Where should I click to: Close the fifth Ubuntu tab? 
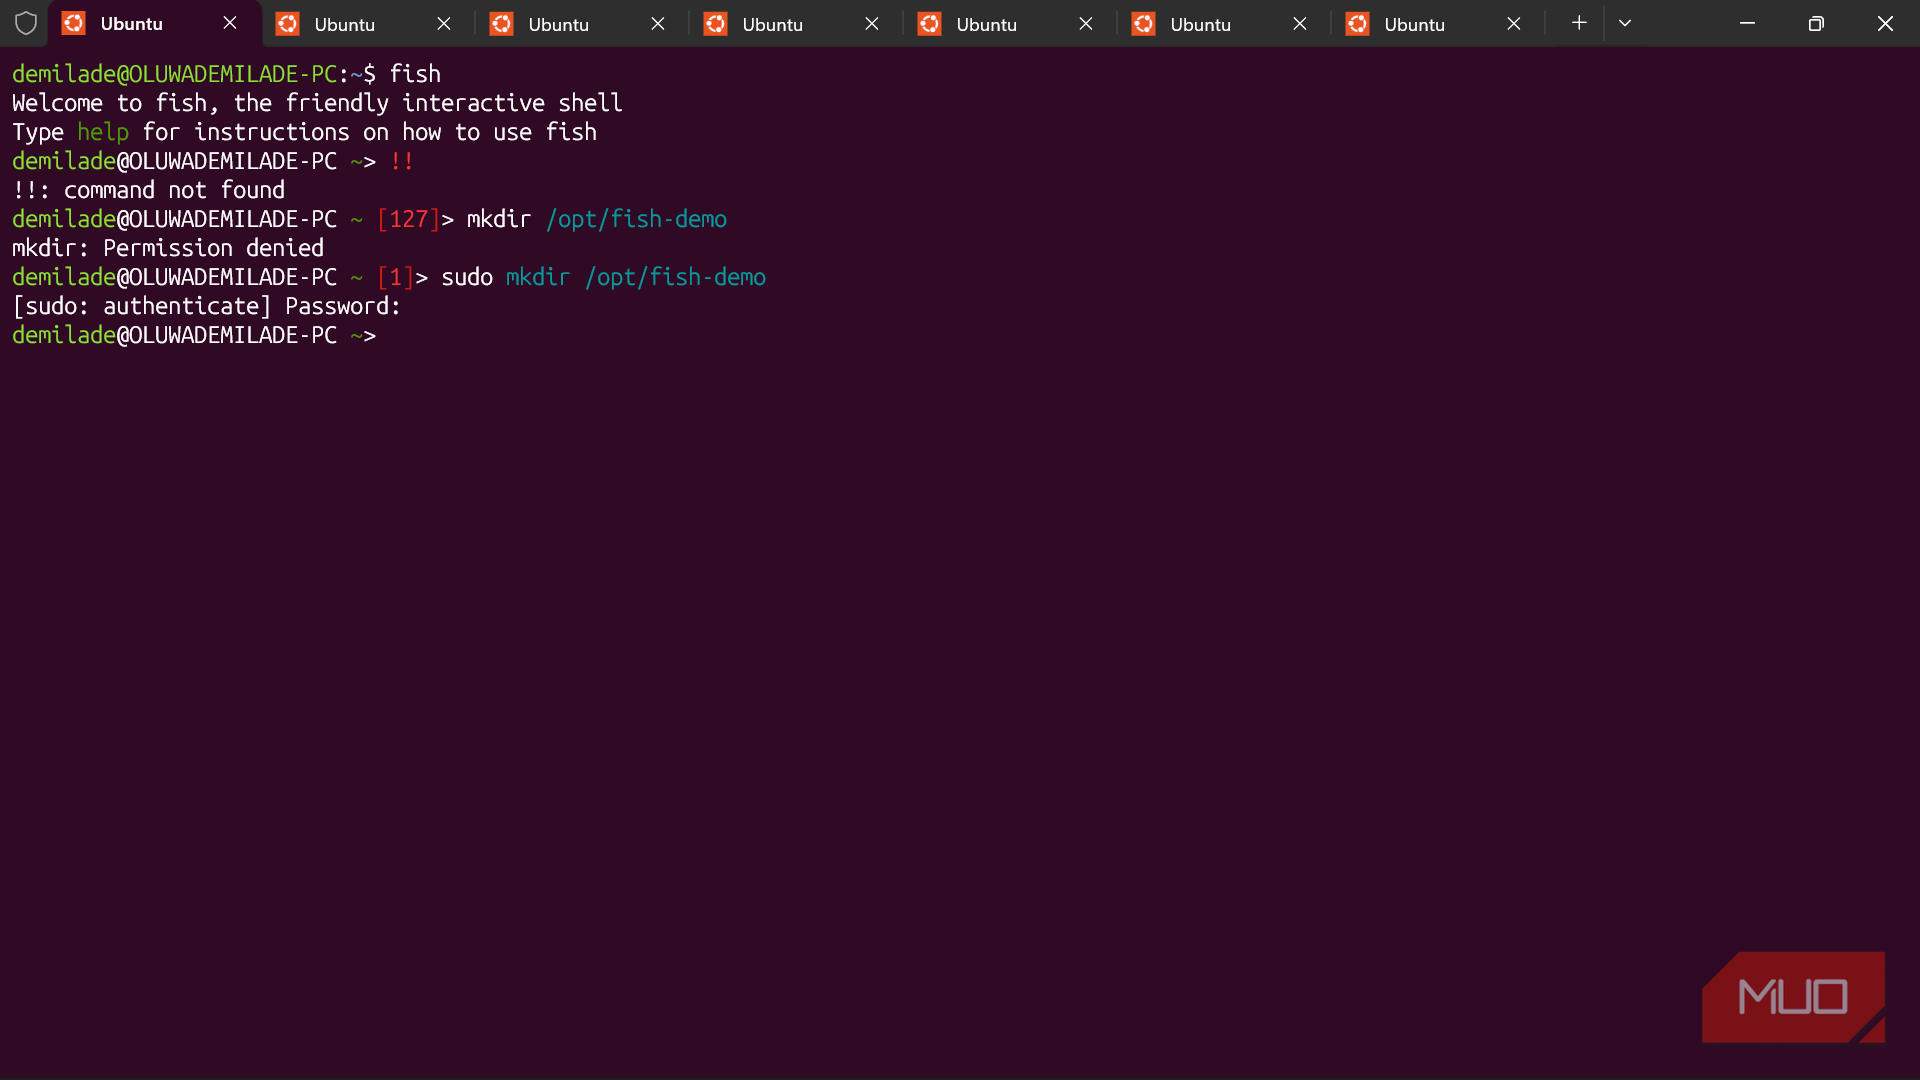click(1086, 23)
